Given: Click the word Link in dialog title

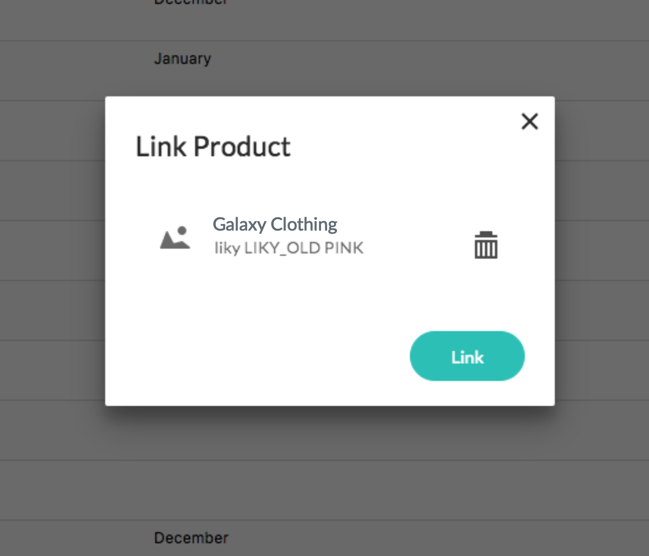Looking at the screenshot, I should click(160, 147).
